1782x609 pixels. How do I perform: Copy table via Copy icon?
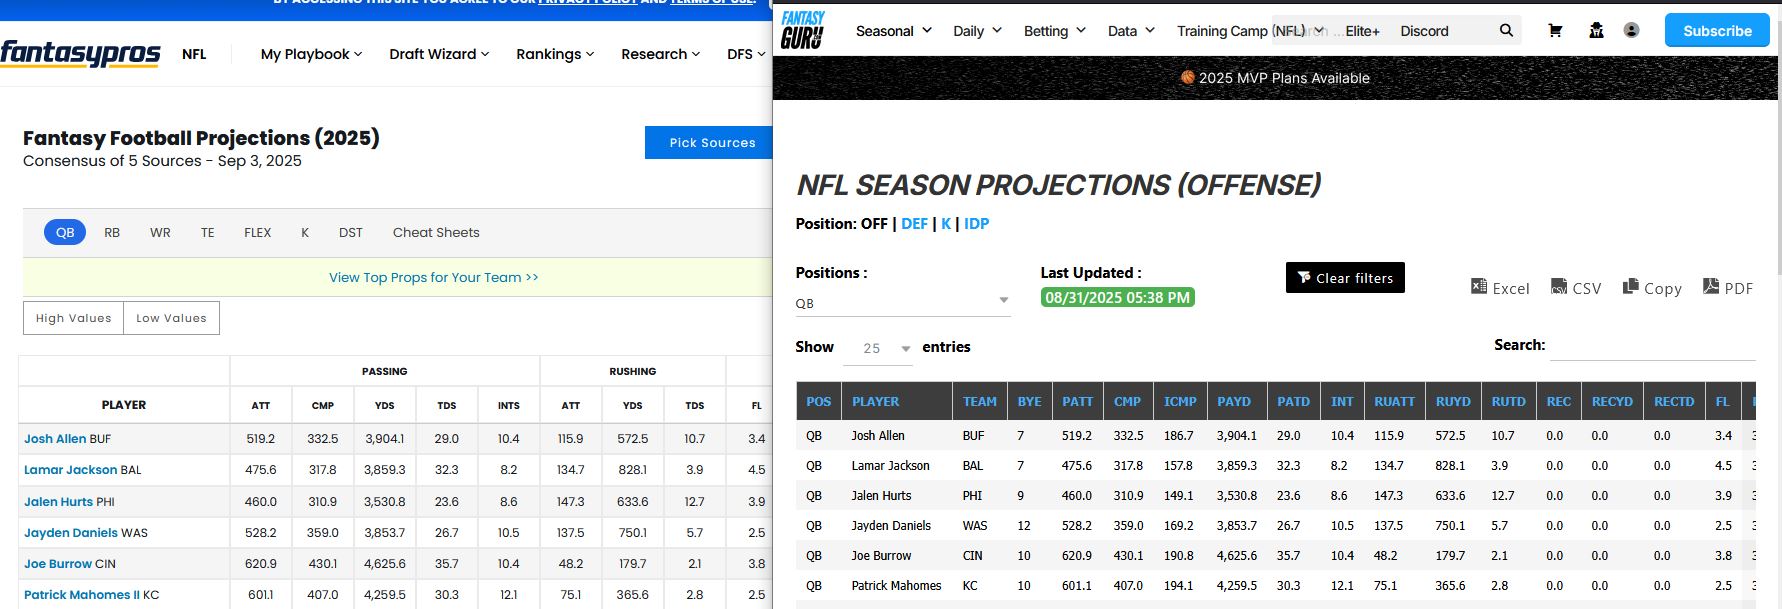[x=1652, y=288]
